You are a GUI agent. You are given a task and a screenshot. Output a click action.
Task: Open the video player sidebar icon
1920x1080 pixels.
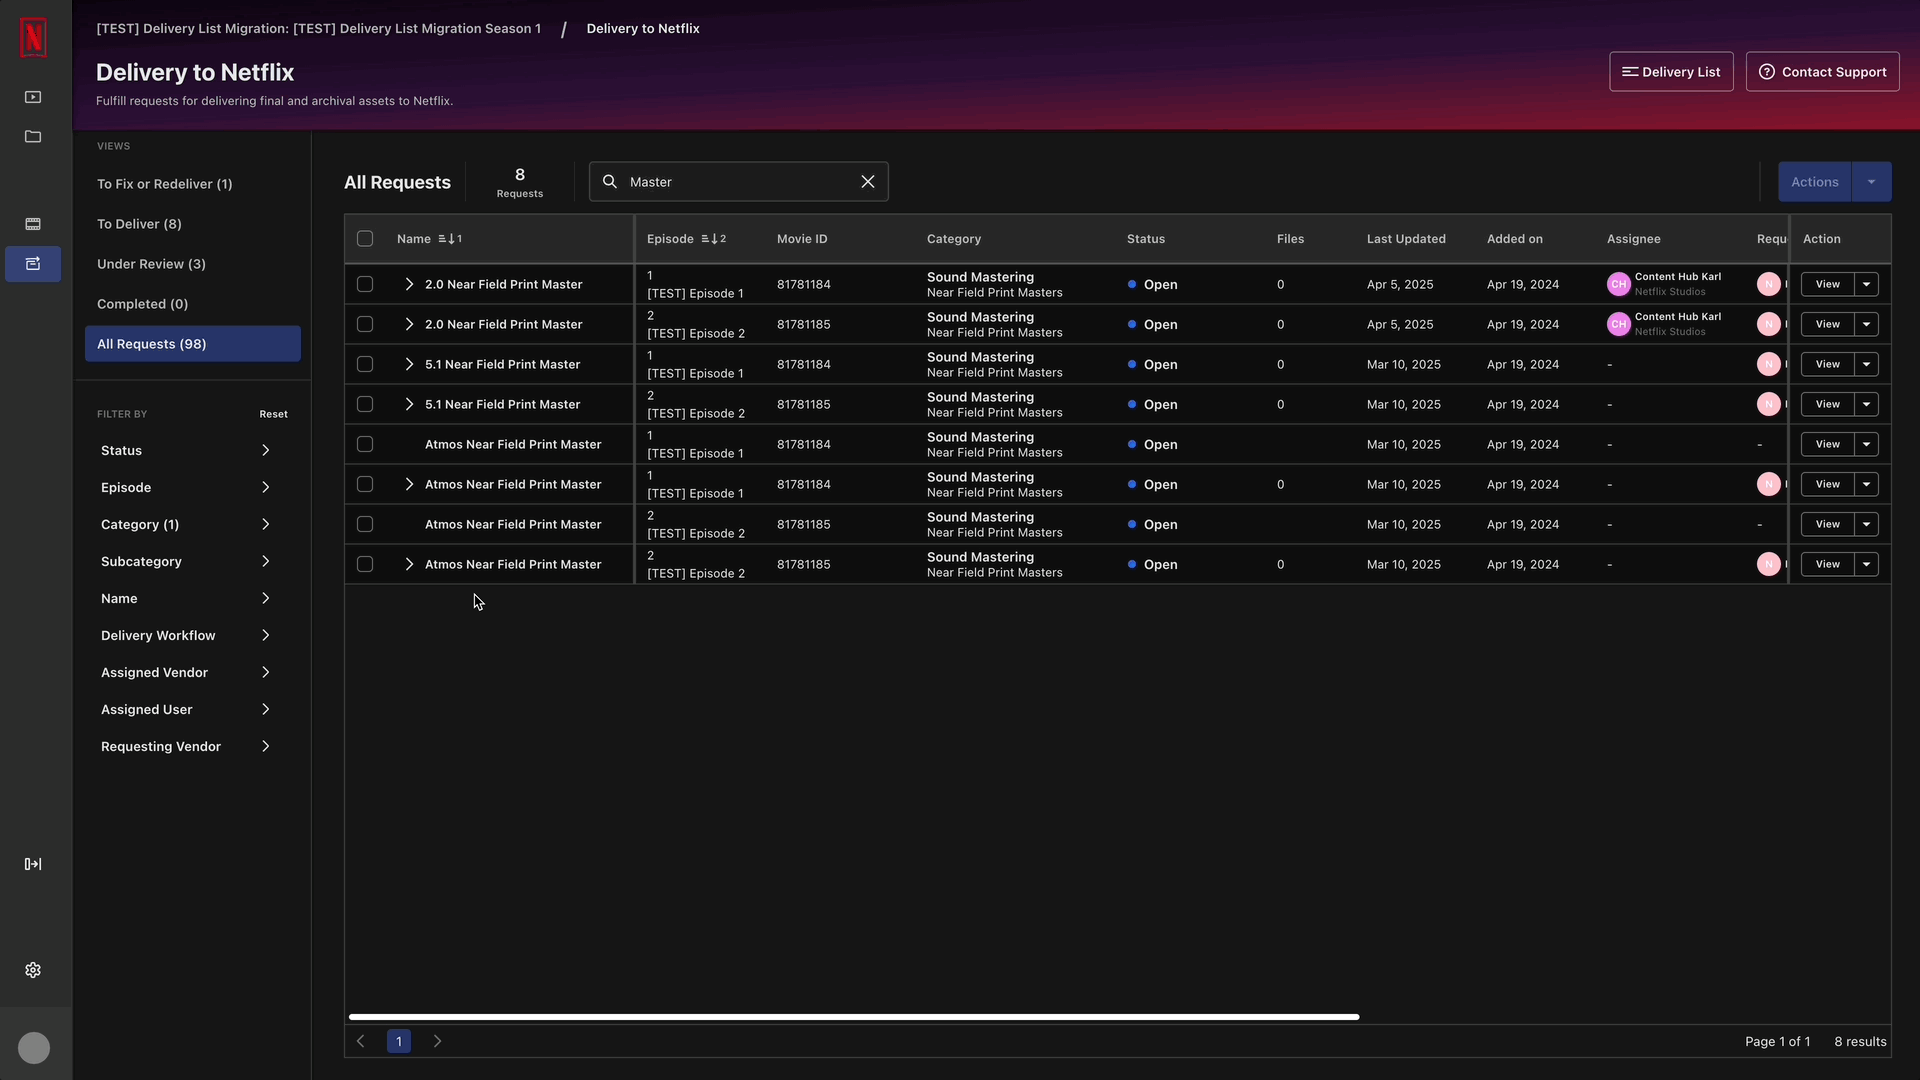[33, 97]
